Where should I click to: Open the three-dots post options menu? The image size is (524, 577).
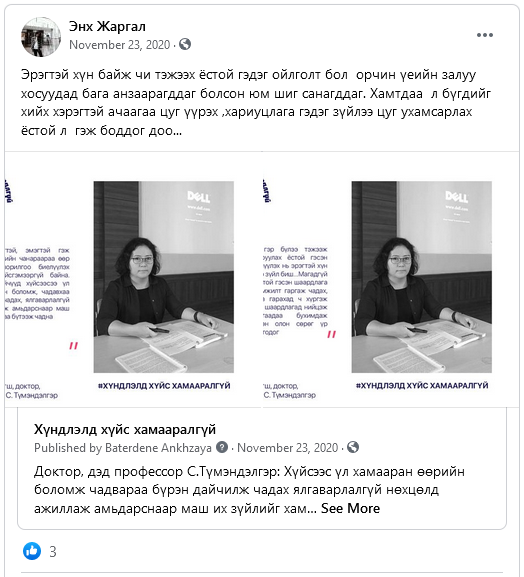point(485,35)
